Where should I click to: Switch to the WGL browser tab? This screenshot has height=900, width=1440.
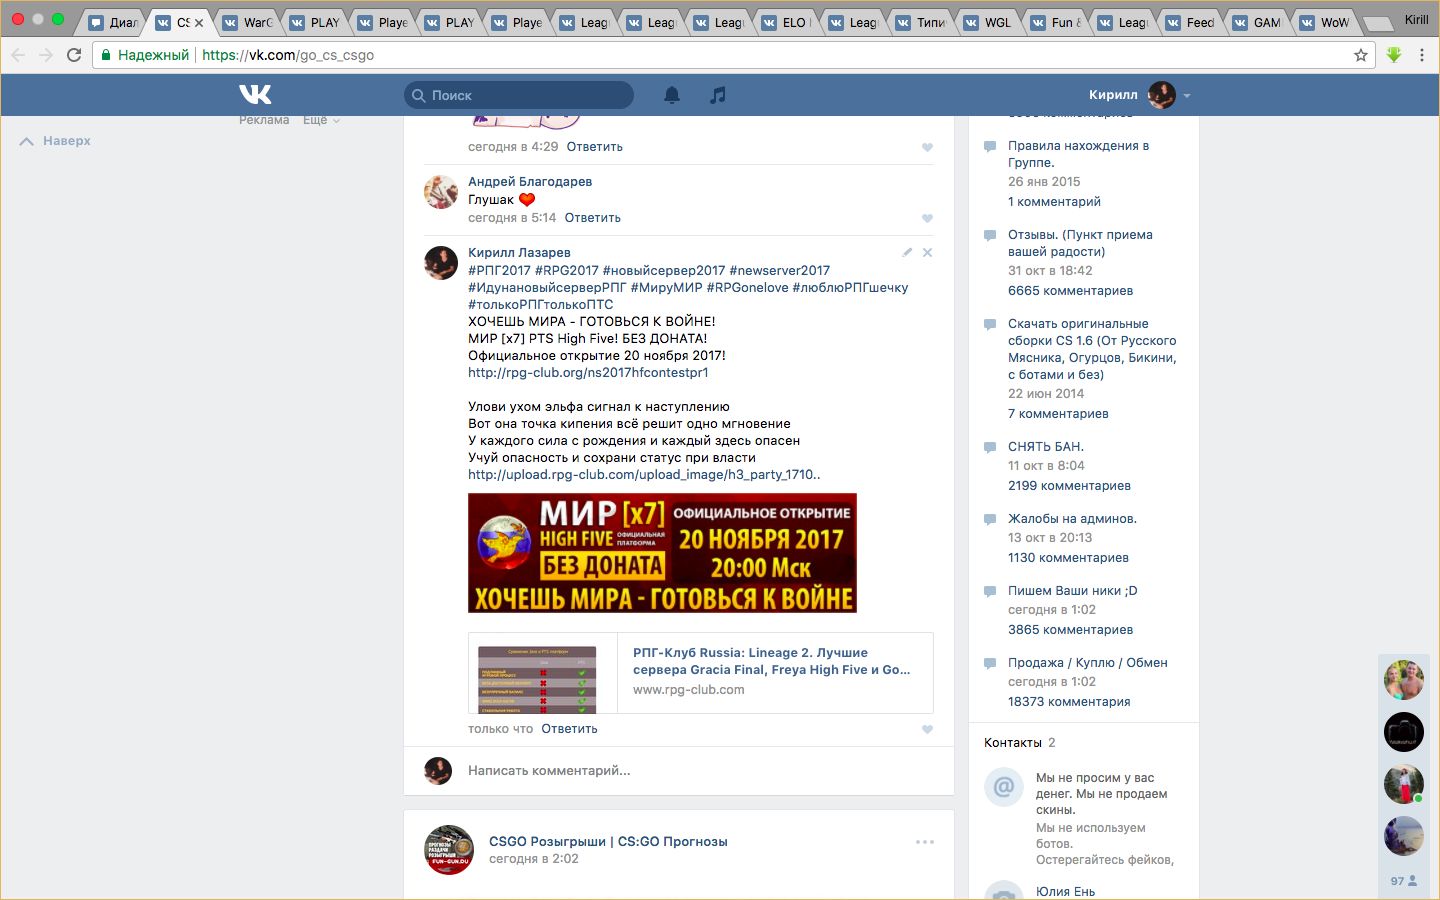pyautogui.click(x=988, y=22)
